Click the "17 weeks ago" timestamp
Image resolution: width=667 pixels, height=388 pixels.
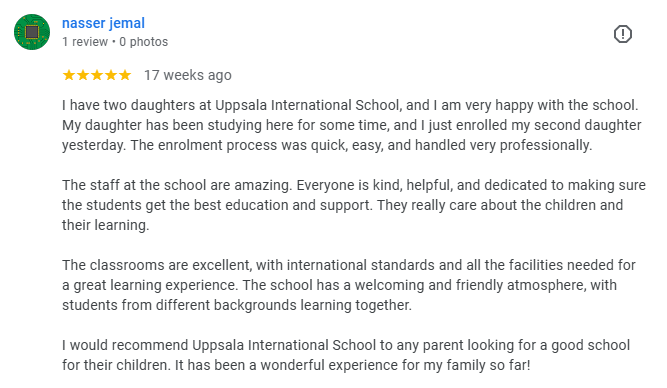188,75
